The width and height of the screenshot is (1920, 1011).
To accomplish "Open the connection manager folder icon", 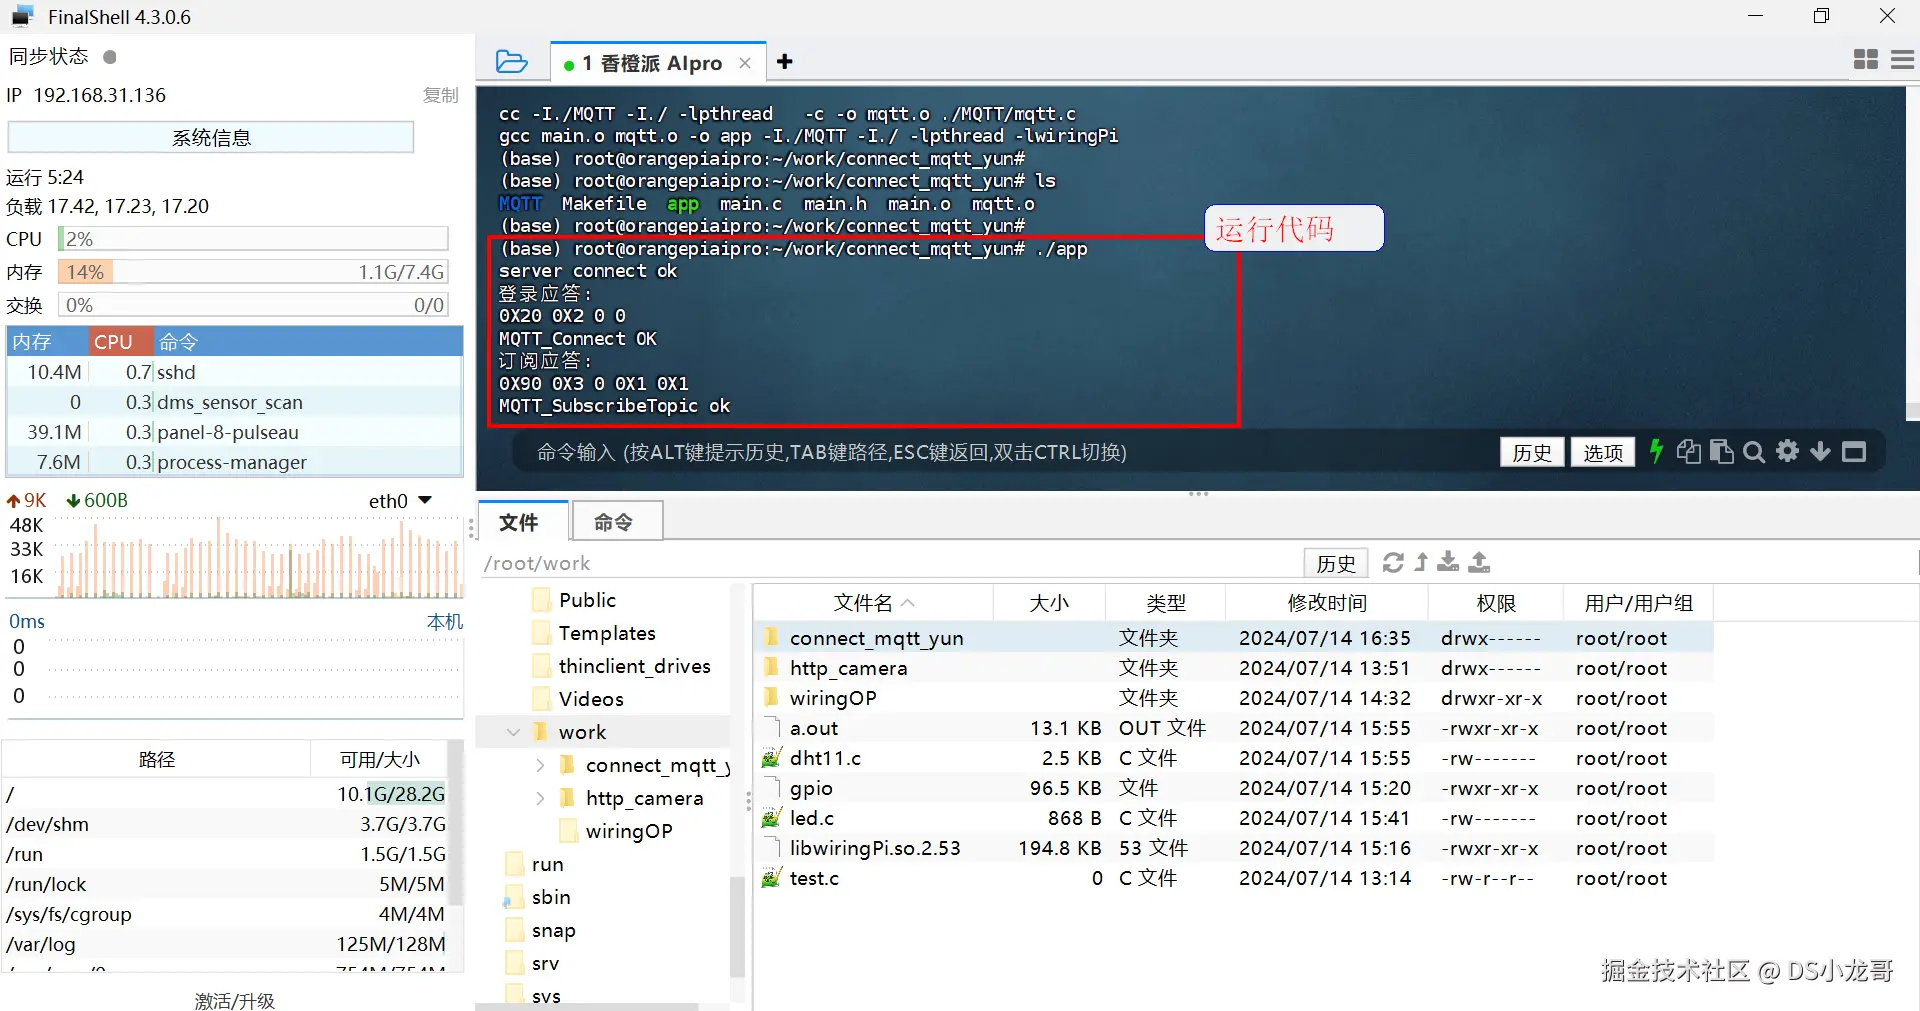I will [512, 62].
